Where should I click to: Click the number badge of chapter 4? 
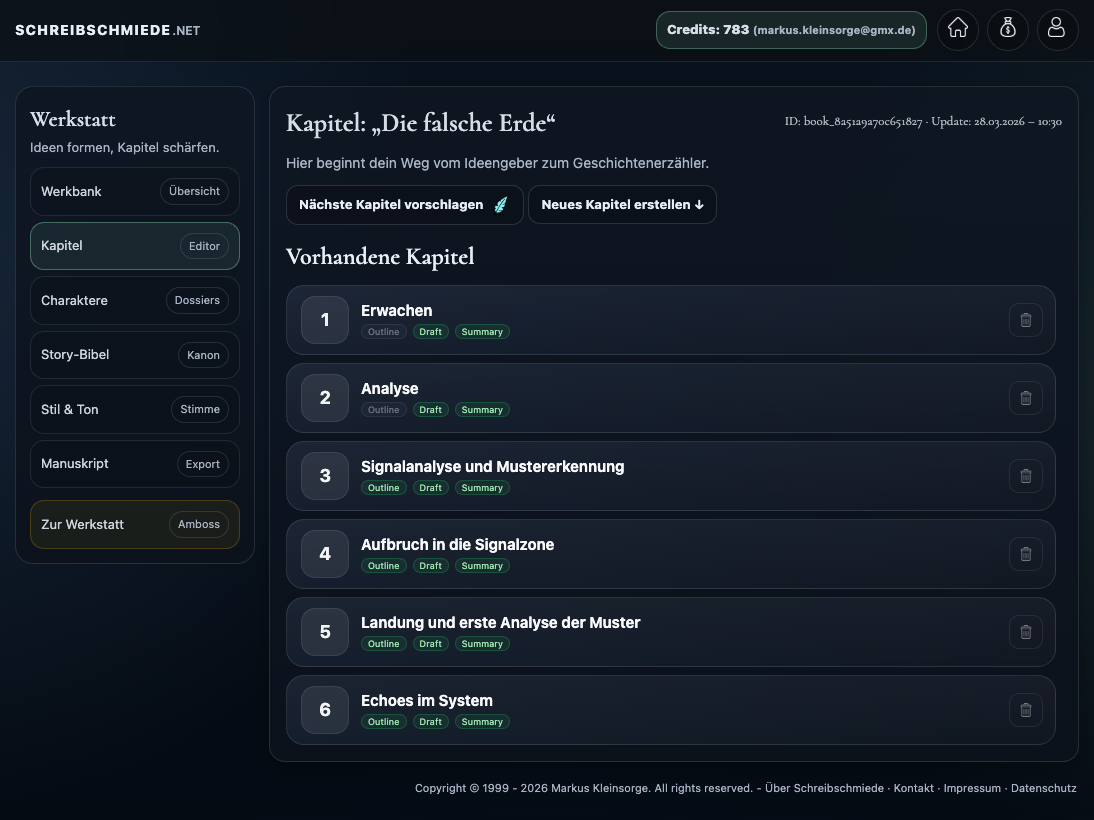point(324,554)
